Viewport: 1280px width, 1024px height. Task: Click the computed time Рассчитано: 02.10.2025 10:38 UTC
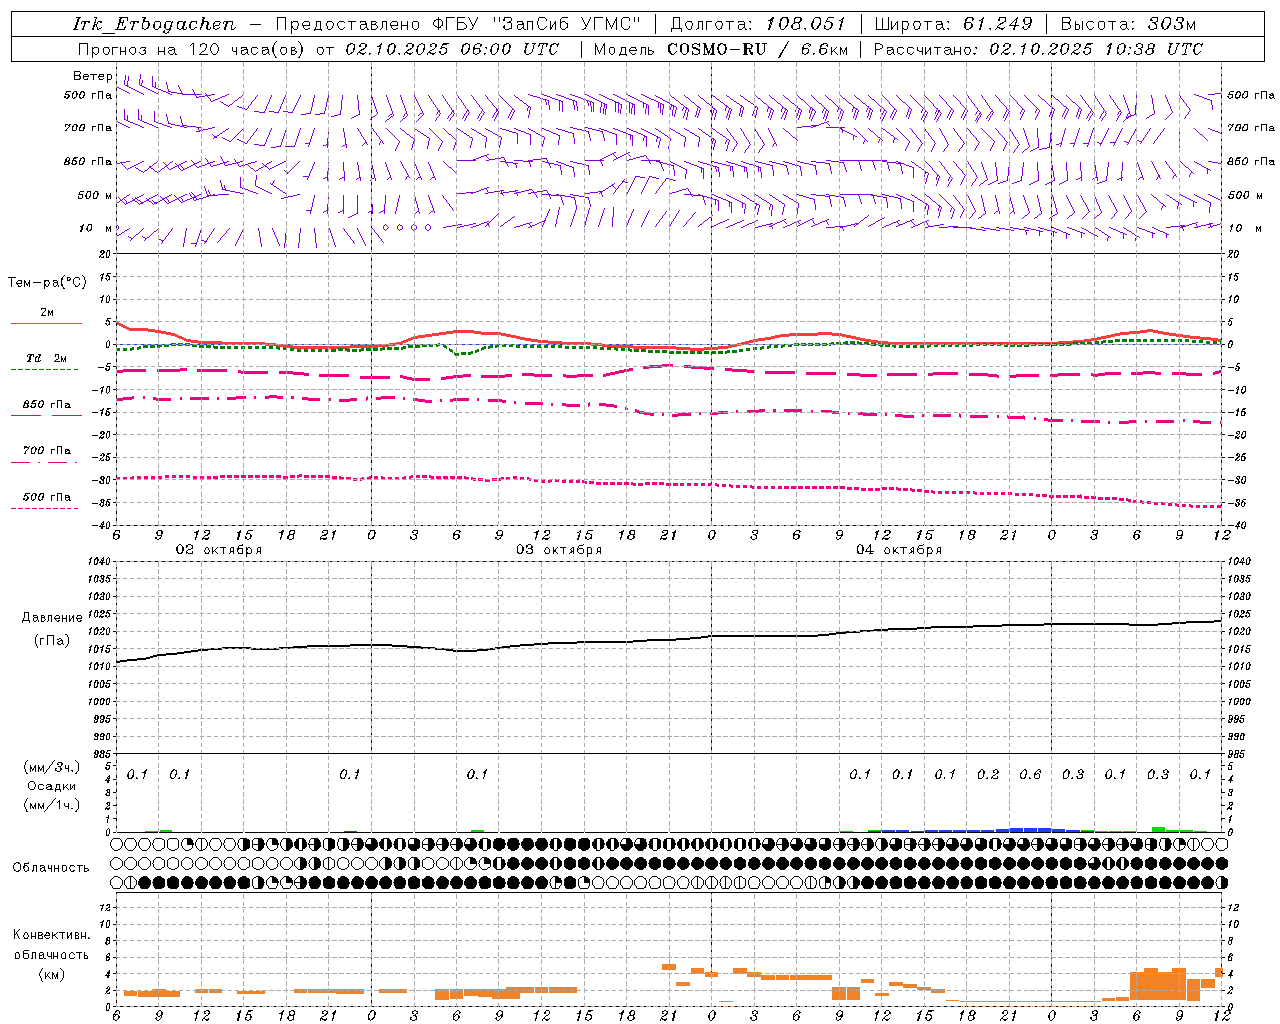(x=1038, y=49)
